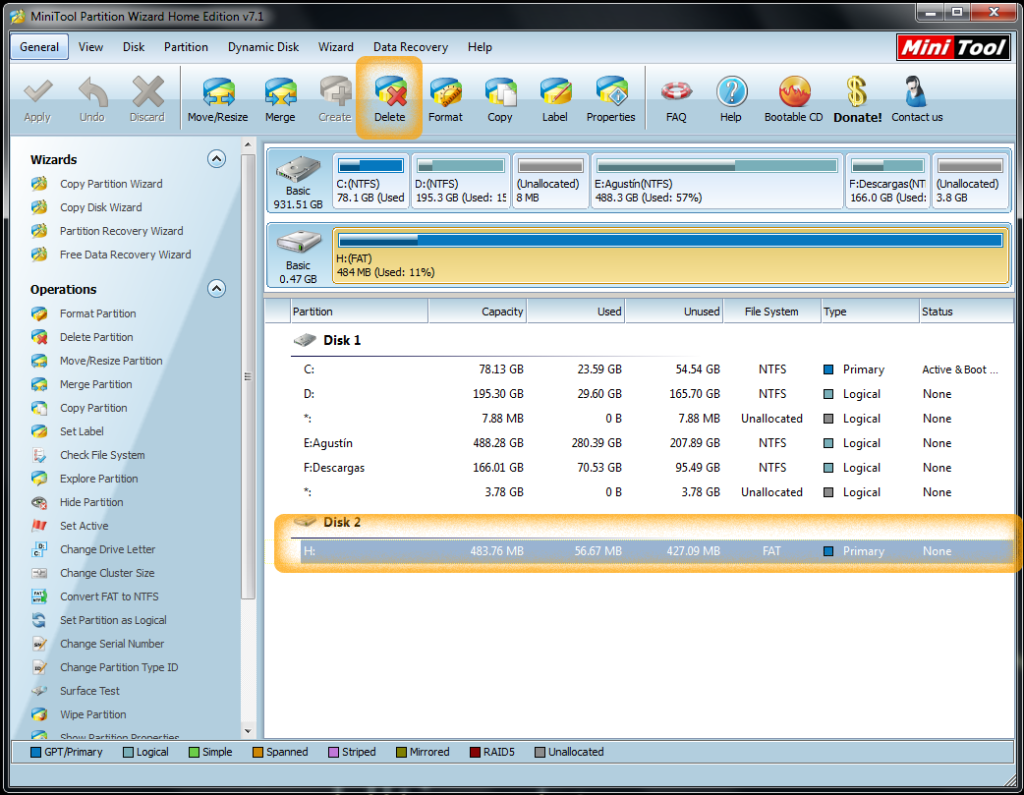1024x795 pixels.
Task: Click sidebar scrollbar down arrow
Action: (x=248, y=732)
